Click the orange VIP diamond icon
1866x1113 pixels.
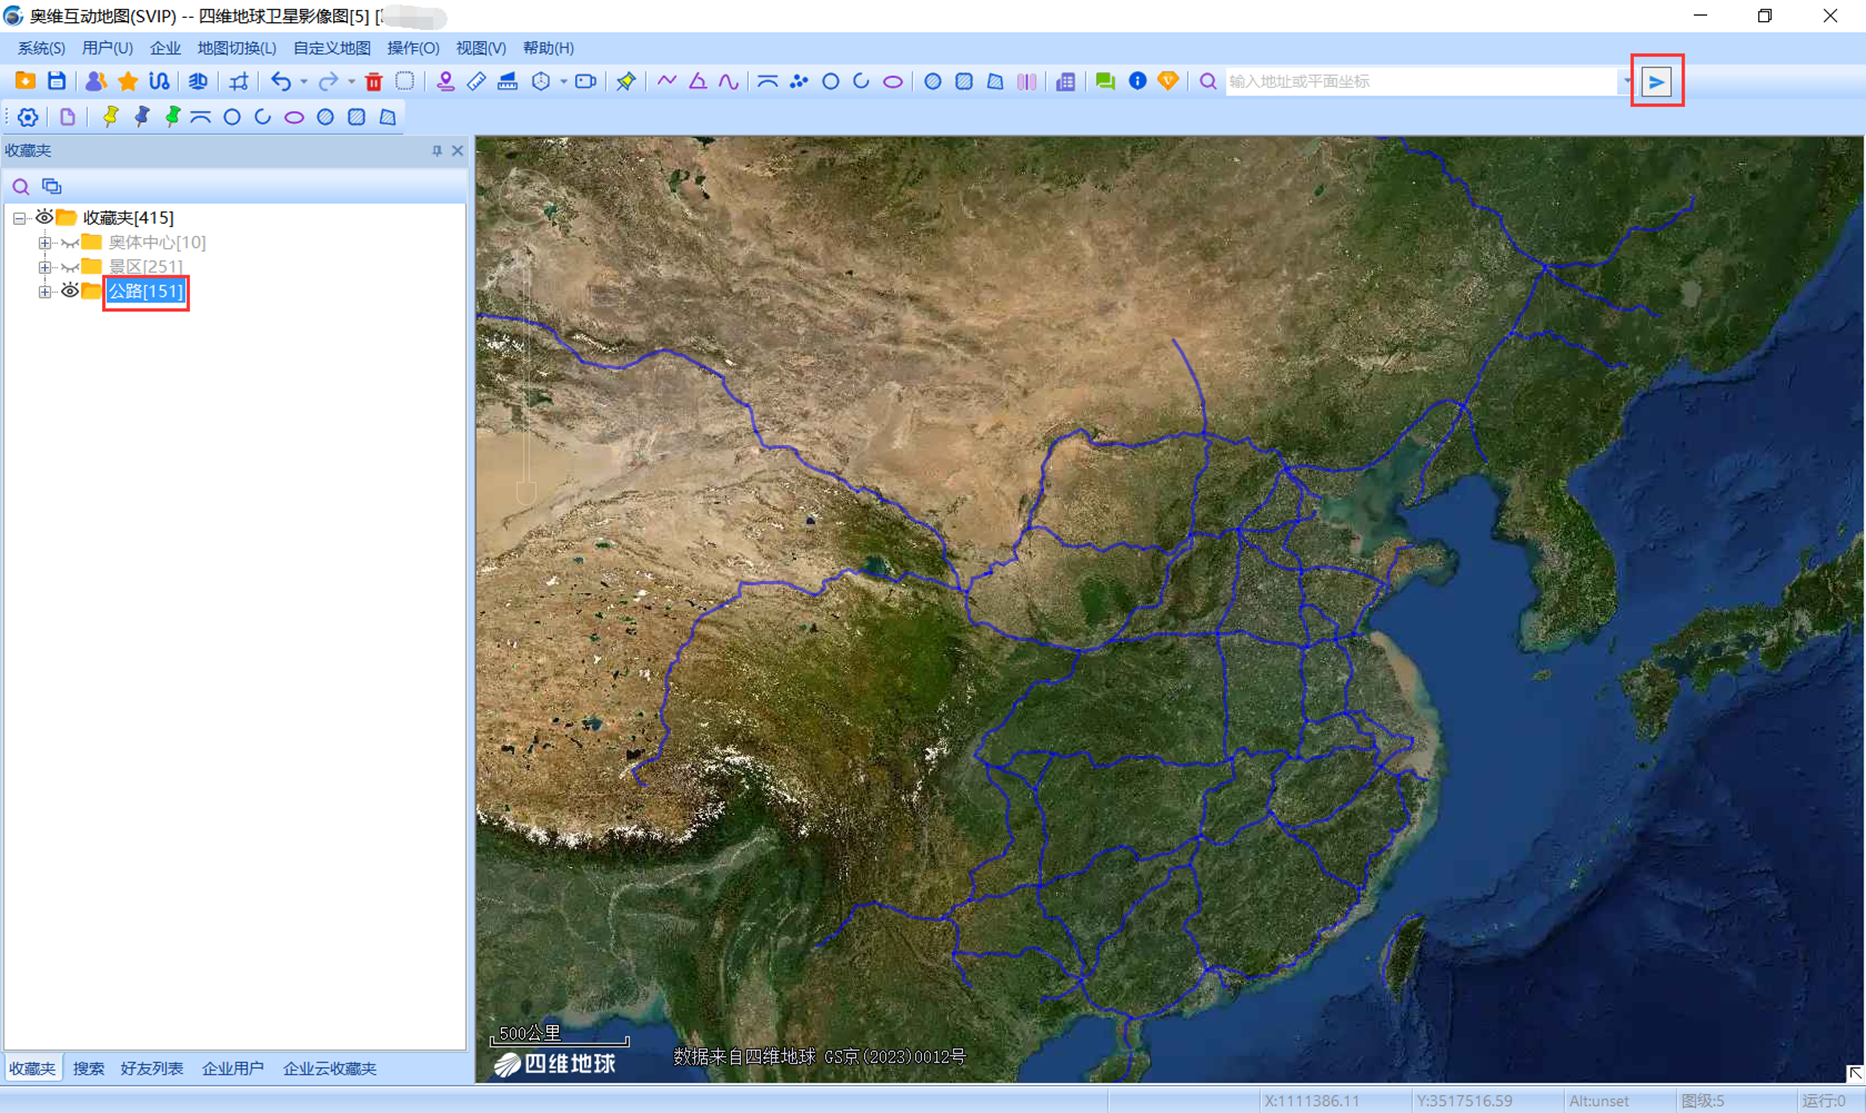1168,82
